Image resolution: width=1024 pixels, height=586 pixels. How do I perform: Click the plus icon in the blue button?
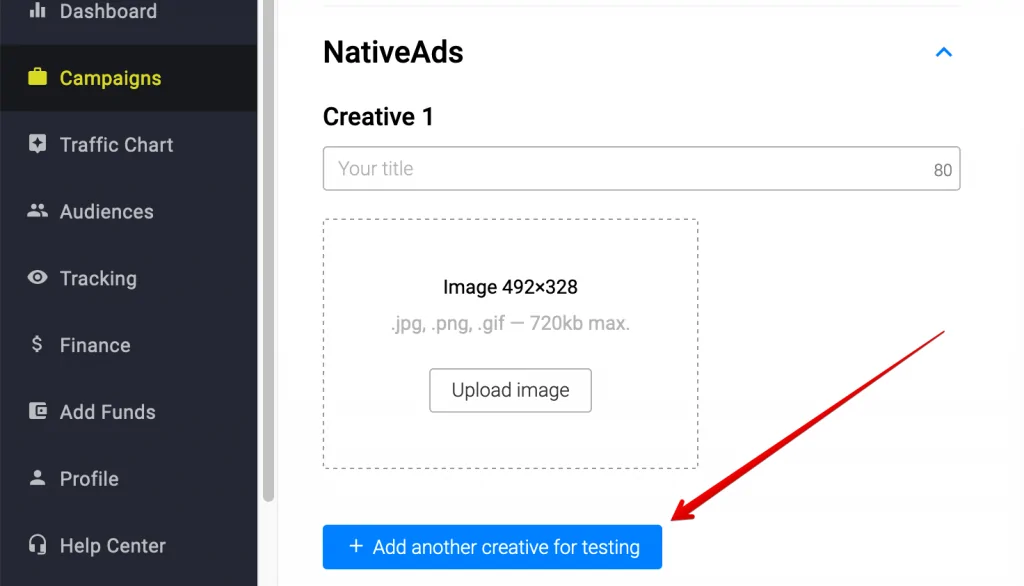tap(355, 547)
